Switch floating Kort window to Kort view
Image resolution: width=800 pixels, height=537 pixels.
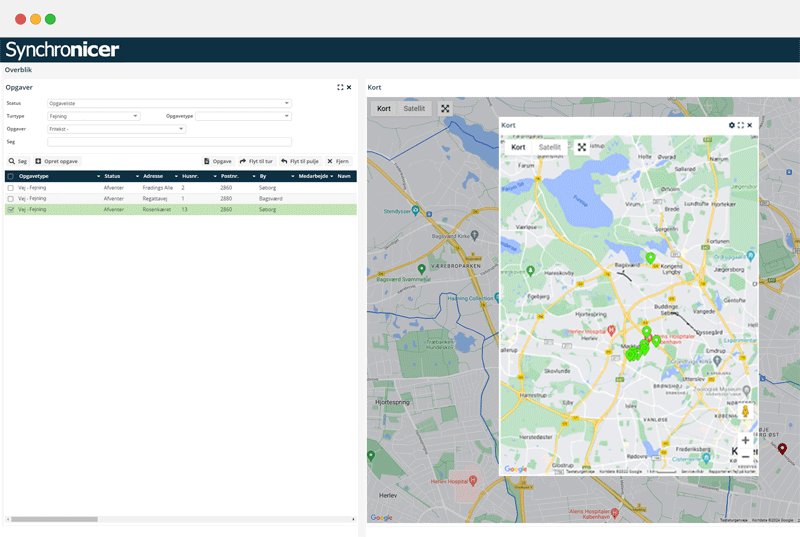pos(518,147)
